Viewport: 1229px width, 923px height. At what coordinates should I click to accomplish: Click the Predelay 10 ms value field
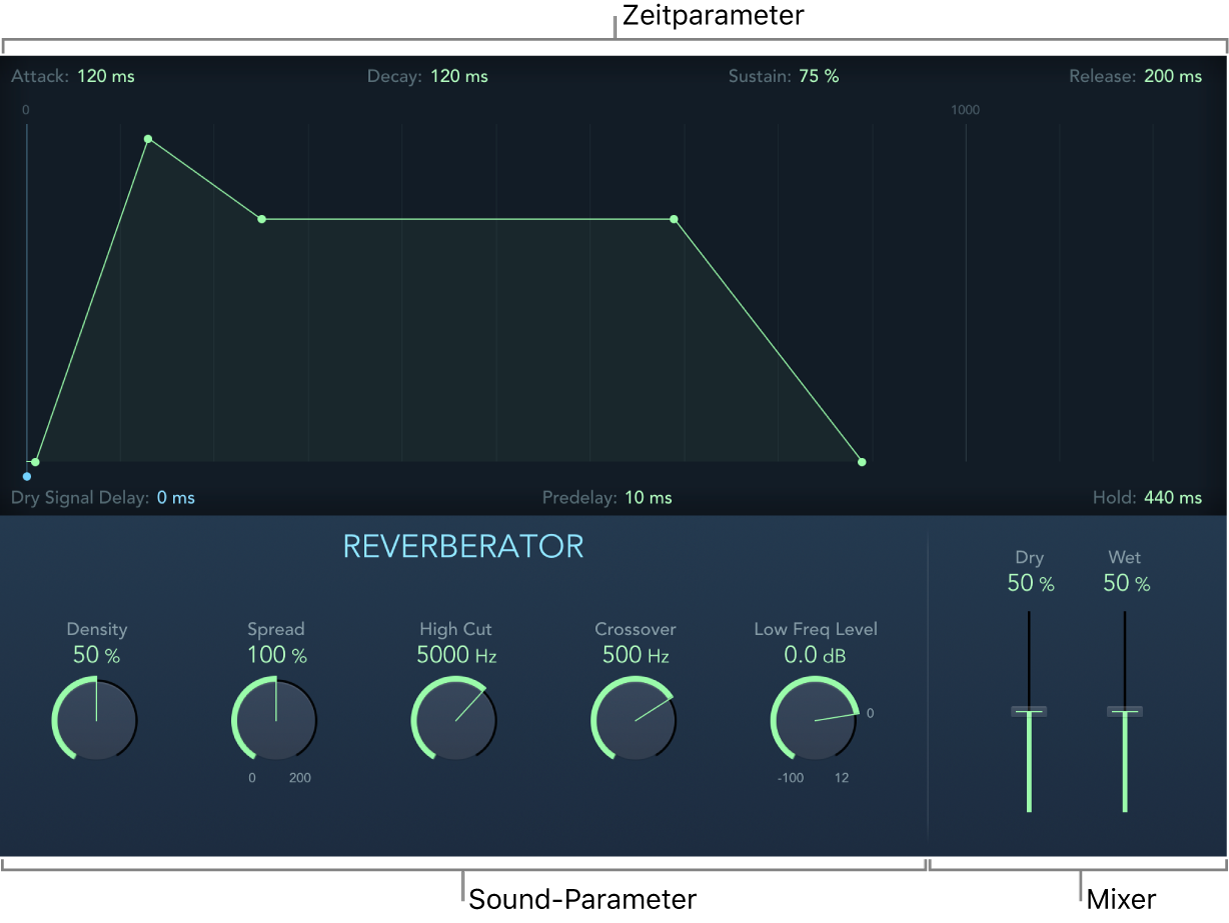648,497
